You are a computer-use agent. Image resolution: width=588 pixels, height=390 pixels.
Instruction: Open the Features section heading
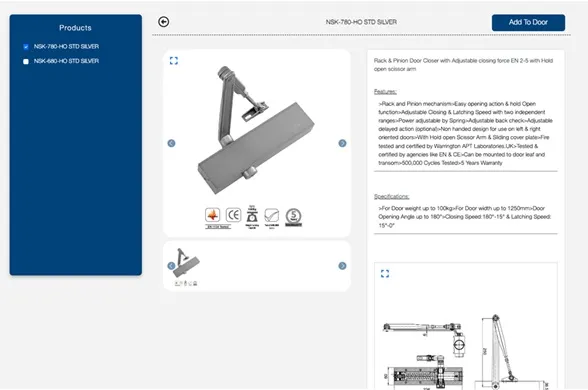pos(385,92)
